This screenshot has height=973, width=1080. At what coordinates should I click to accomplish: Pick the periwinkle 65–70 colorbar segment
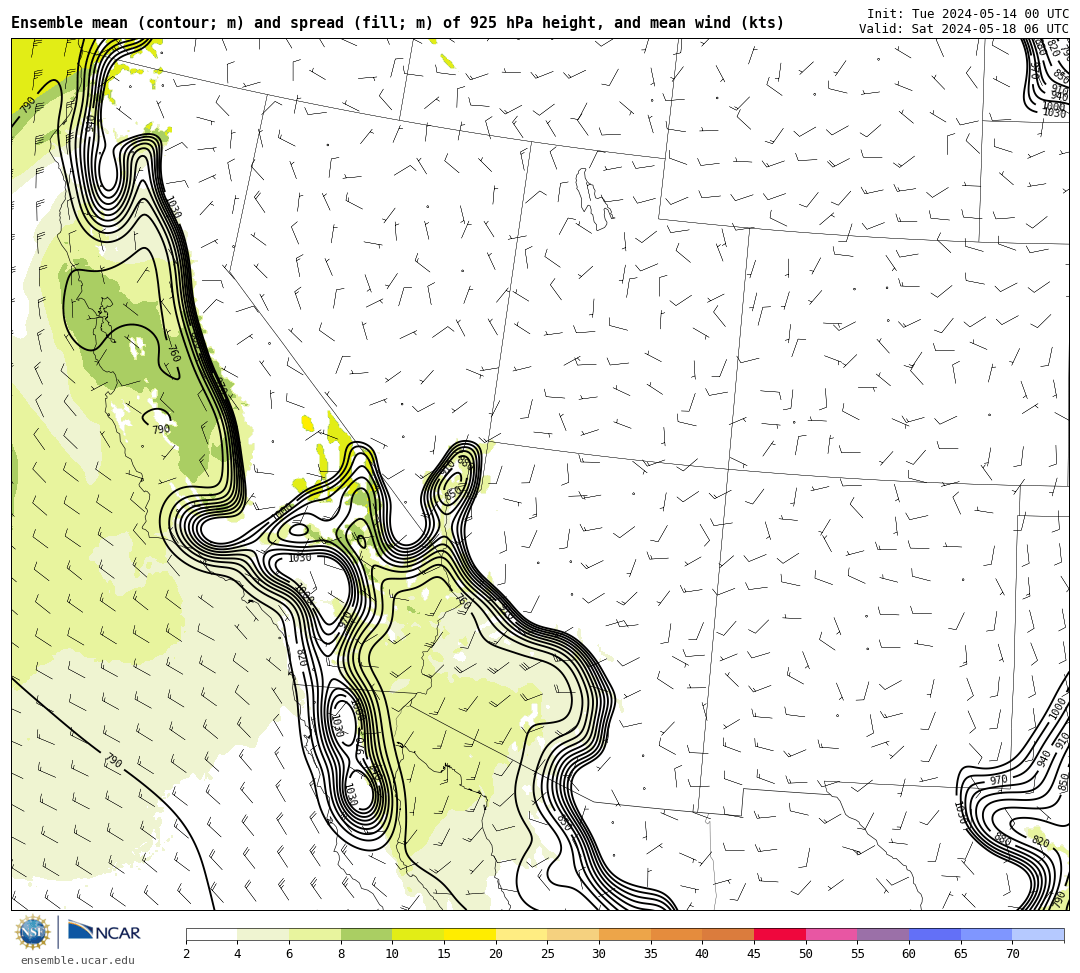coord(986,934)
